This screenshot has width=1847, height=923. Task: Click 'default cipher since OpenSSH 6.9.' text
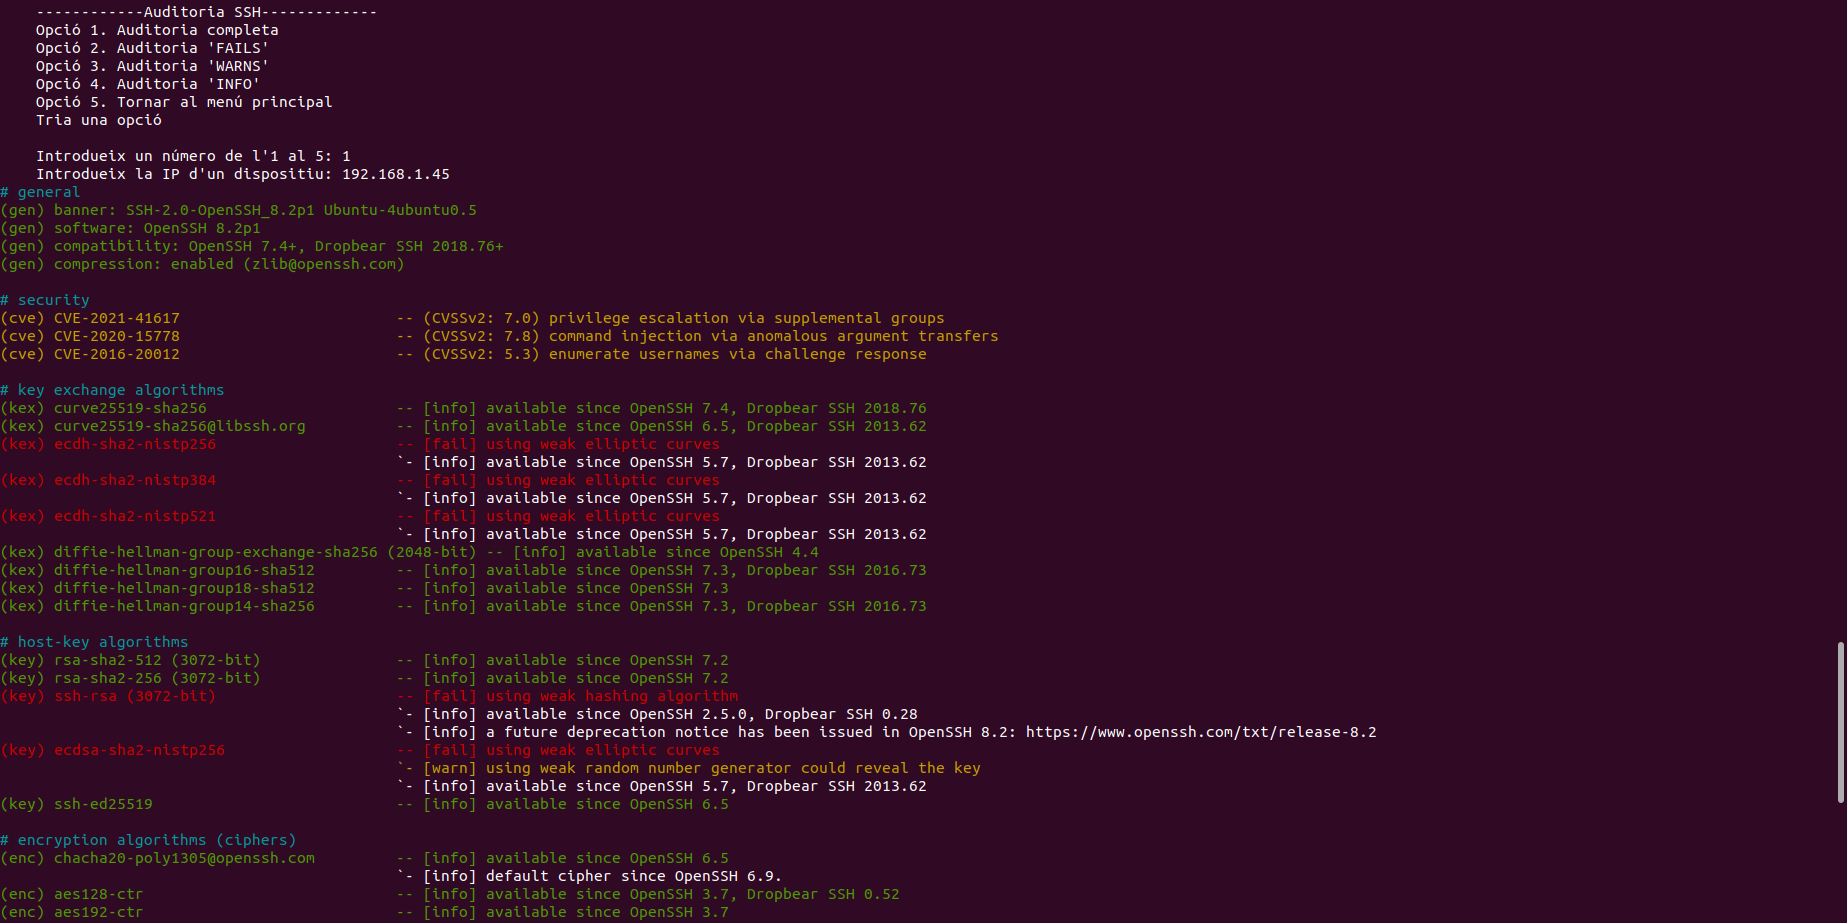(x=634, y=876)
